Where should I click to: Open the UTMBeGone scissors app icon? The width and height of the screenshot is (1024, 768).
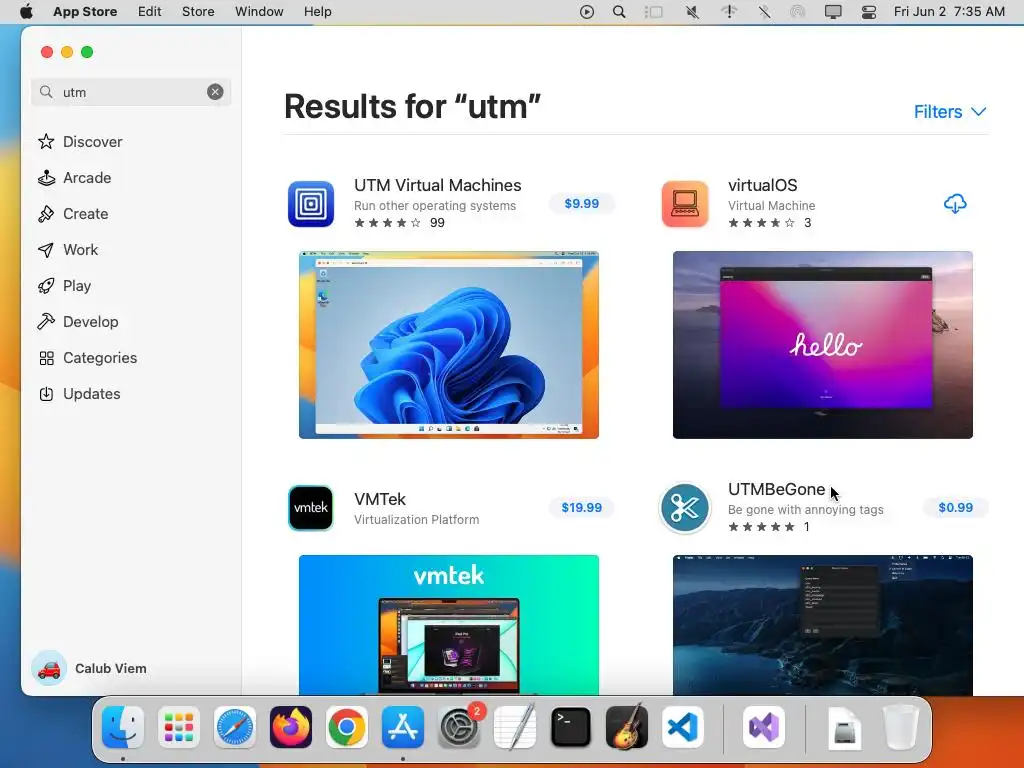pyautogui.click(x=685, y=507)
